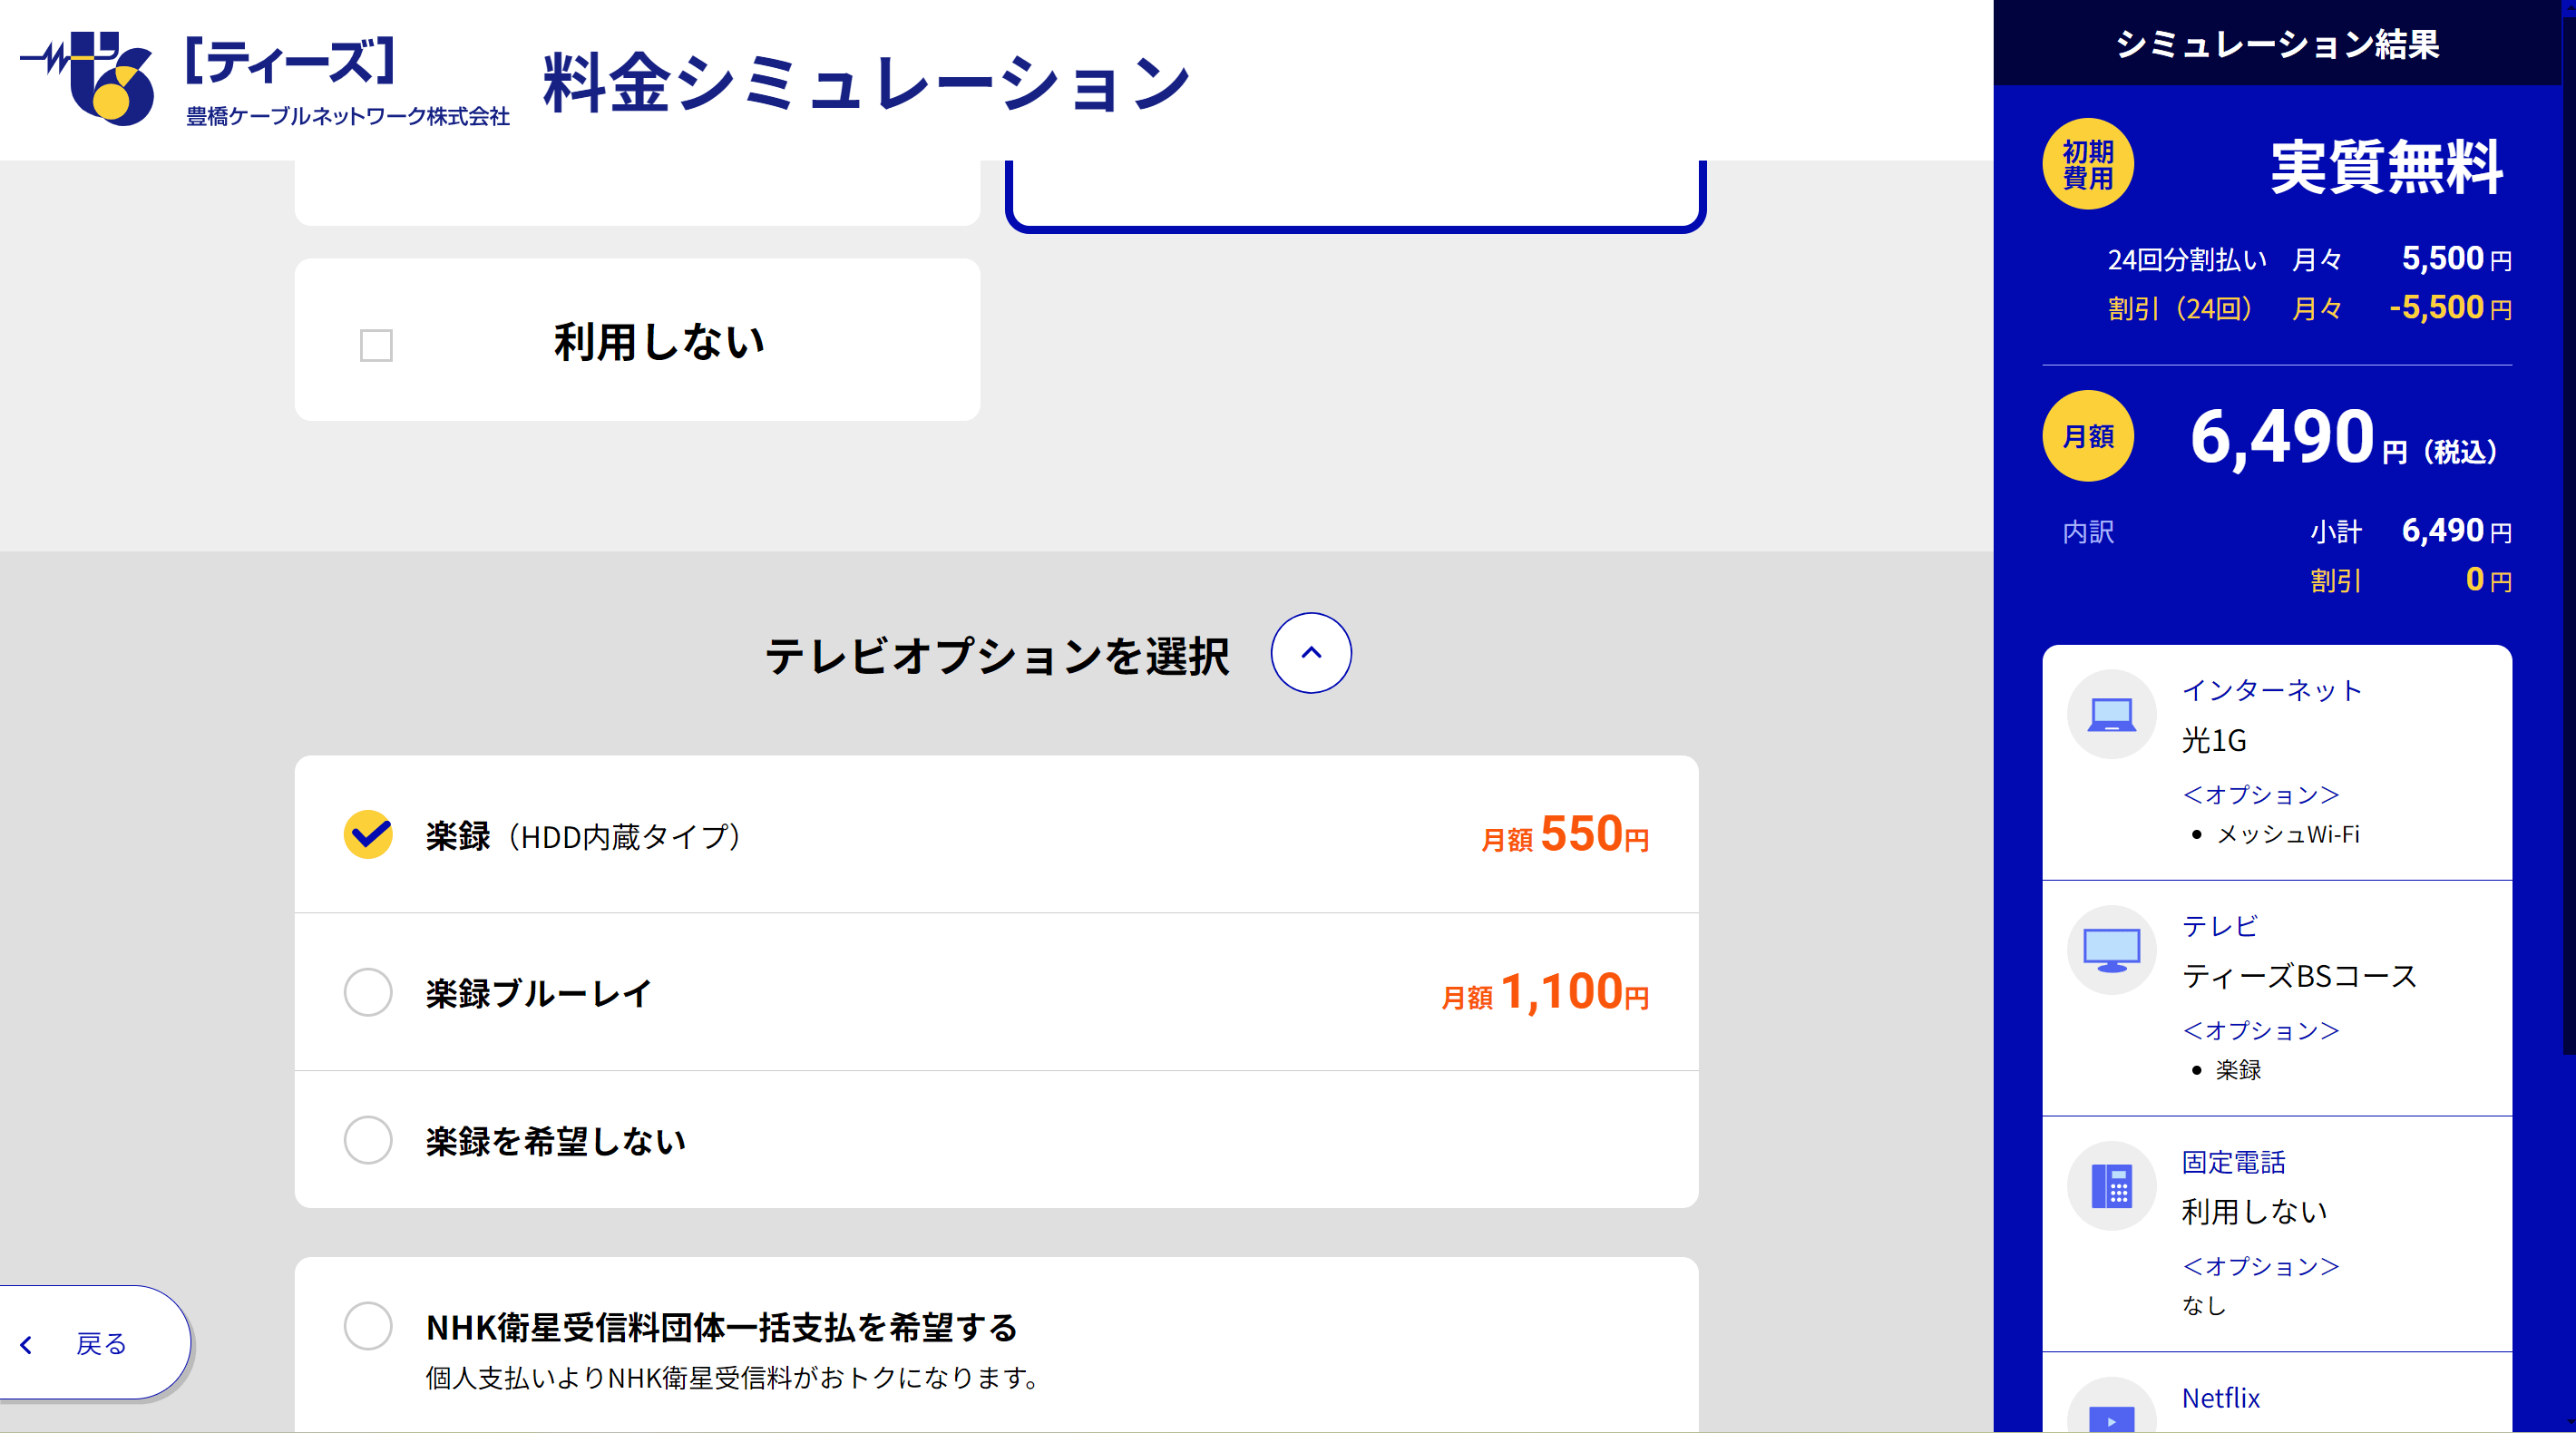The width and height of the screenshot is (2576, 1433).
Task: Click the laptop internet icon in results panel
Action: [x=2112, y=713]
